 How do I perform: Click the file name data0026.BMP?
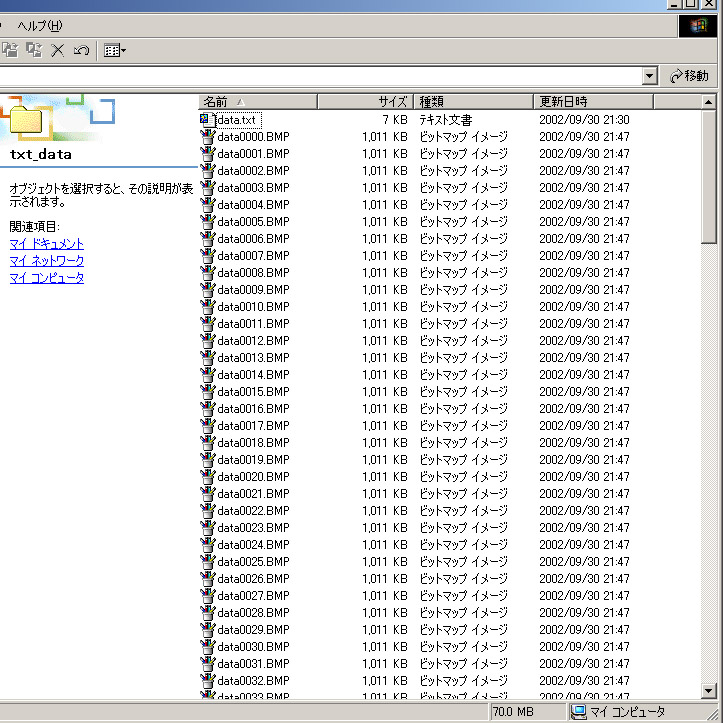(x=253, y=579)
